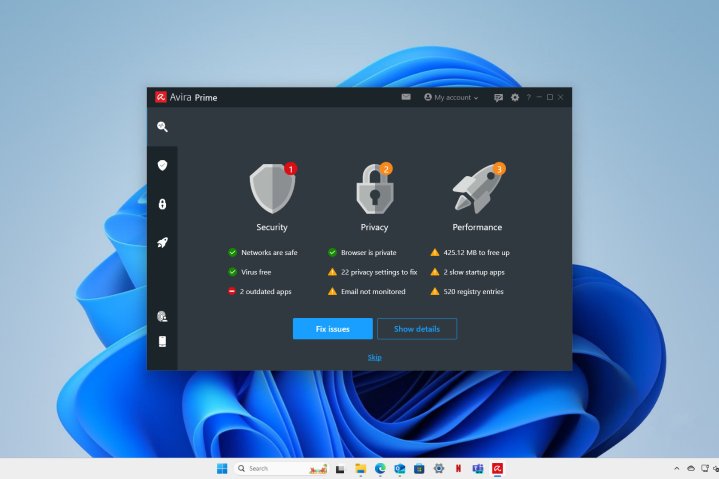Click the large Privacy padlock graphic

click(x=374, y=187)
